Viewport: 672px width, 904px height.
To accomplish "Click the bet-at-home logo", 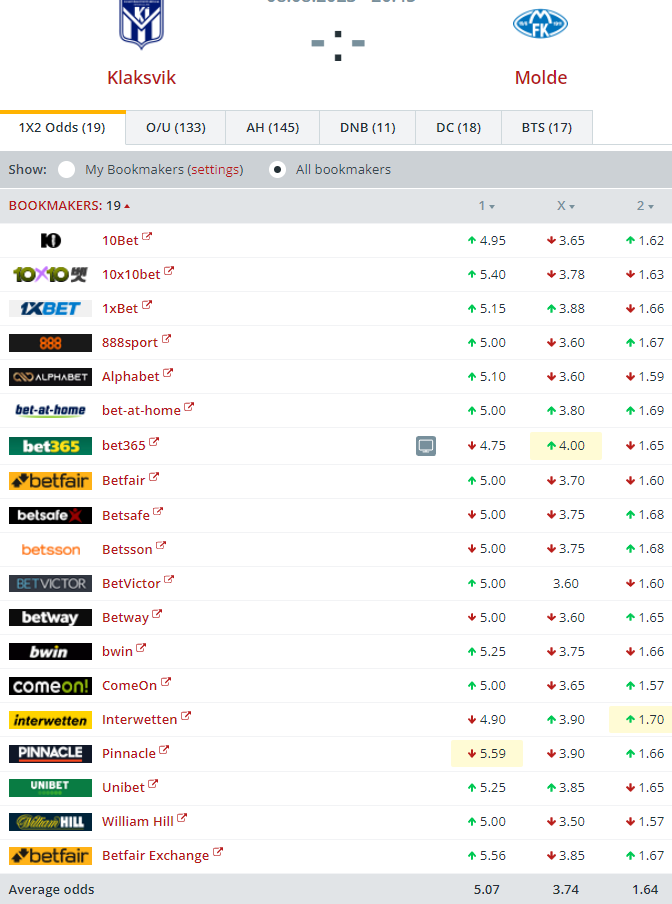I will pos(50,410).
